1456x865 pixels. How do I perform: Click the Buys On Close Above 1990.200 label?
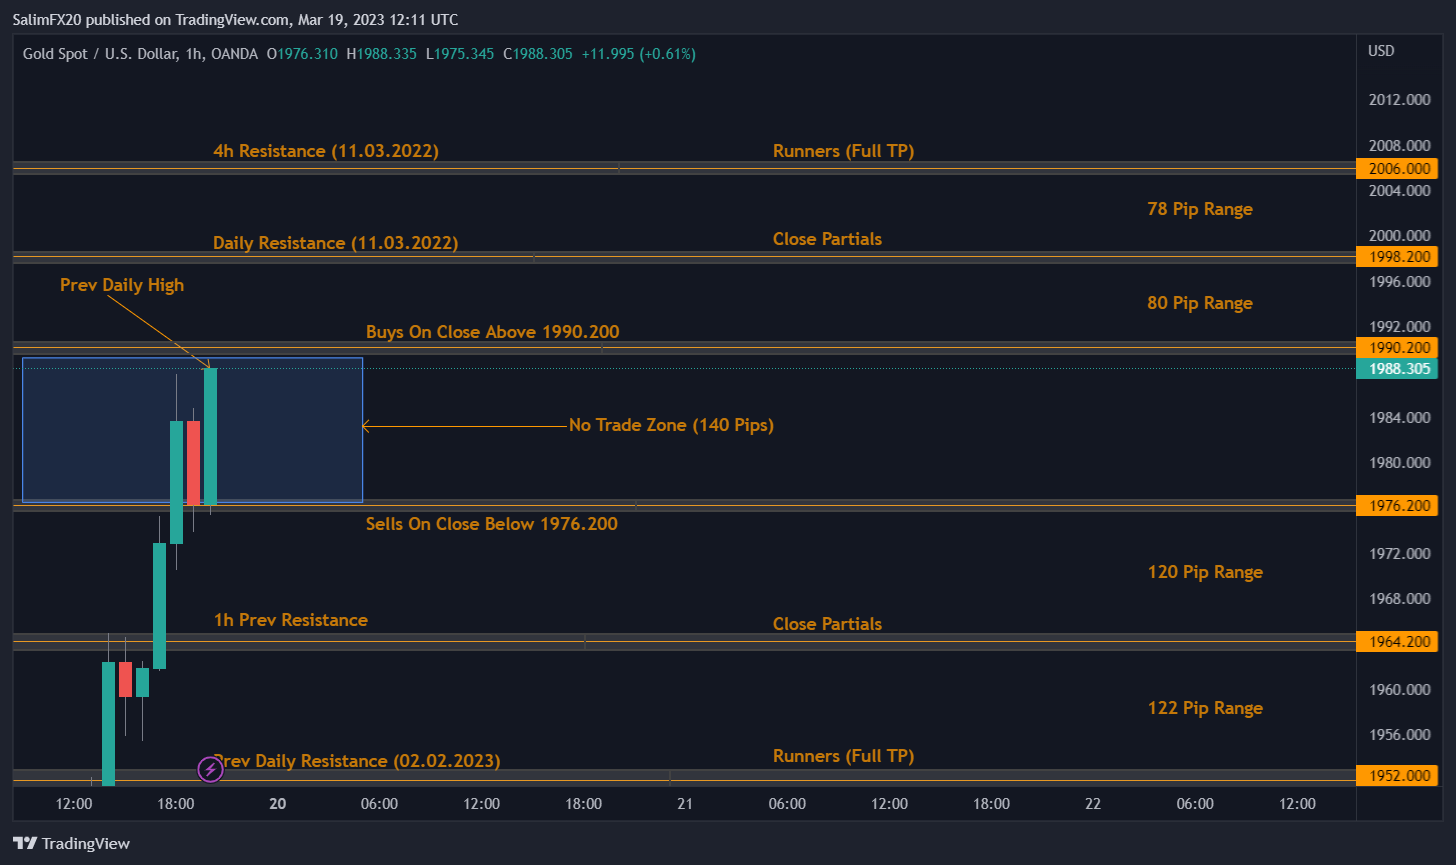(x=492, y=331)
